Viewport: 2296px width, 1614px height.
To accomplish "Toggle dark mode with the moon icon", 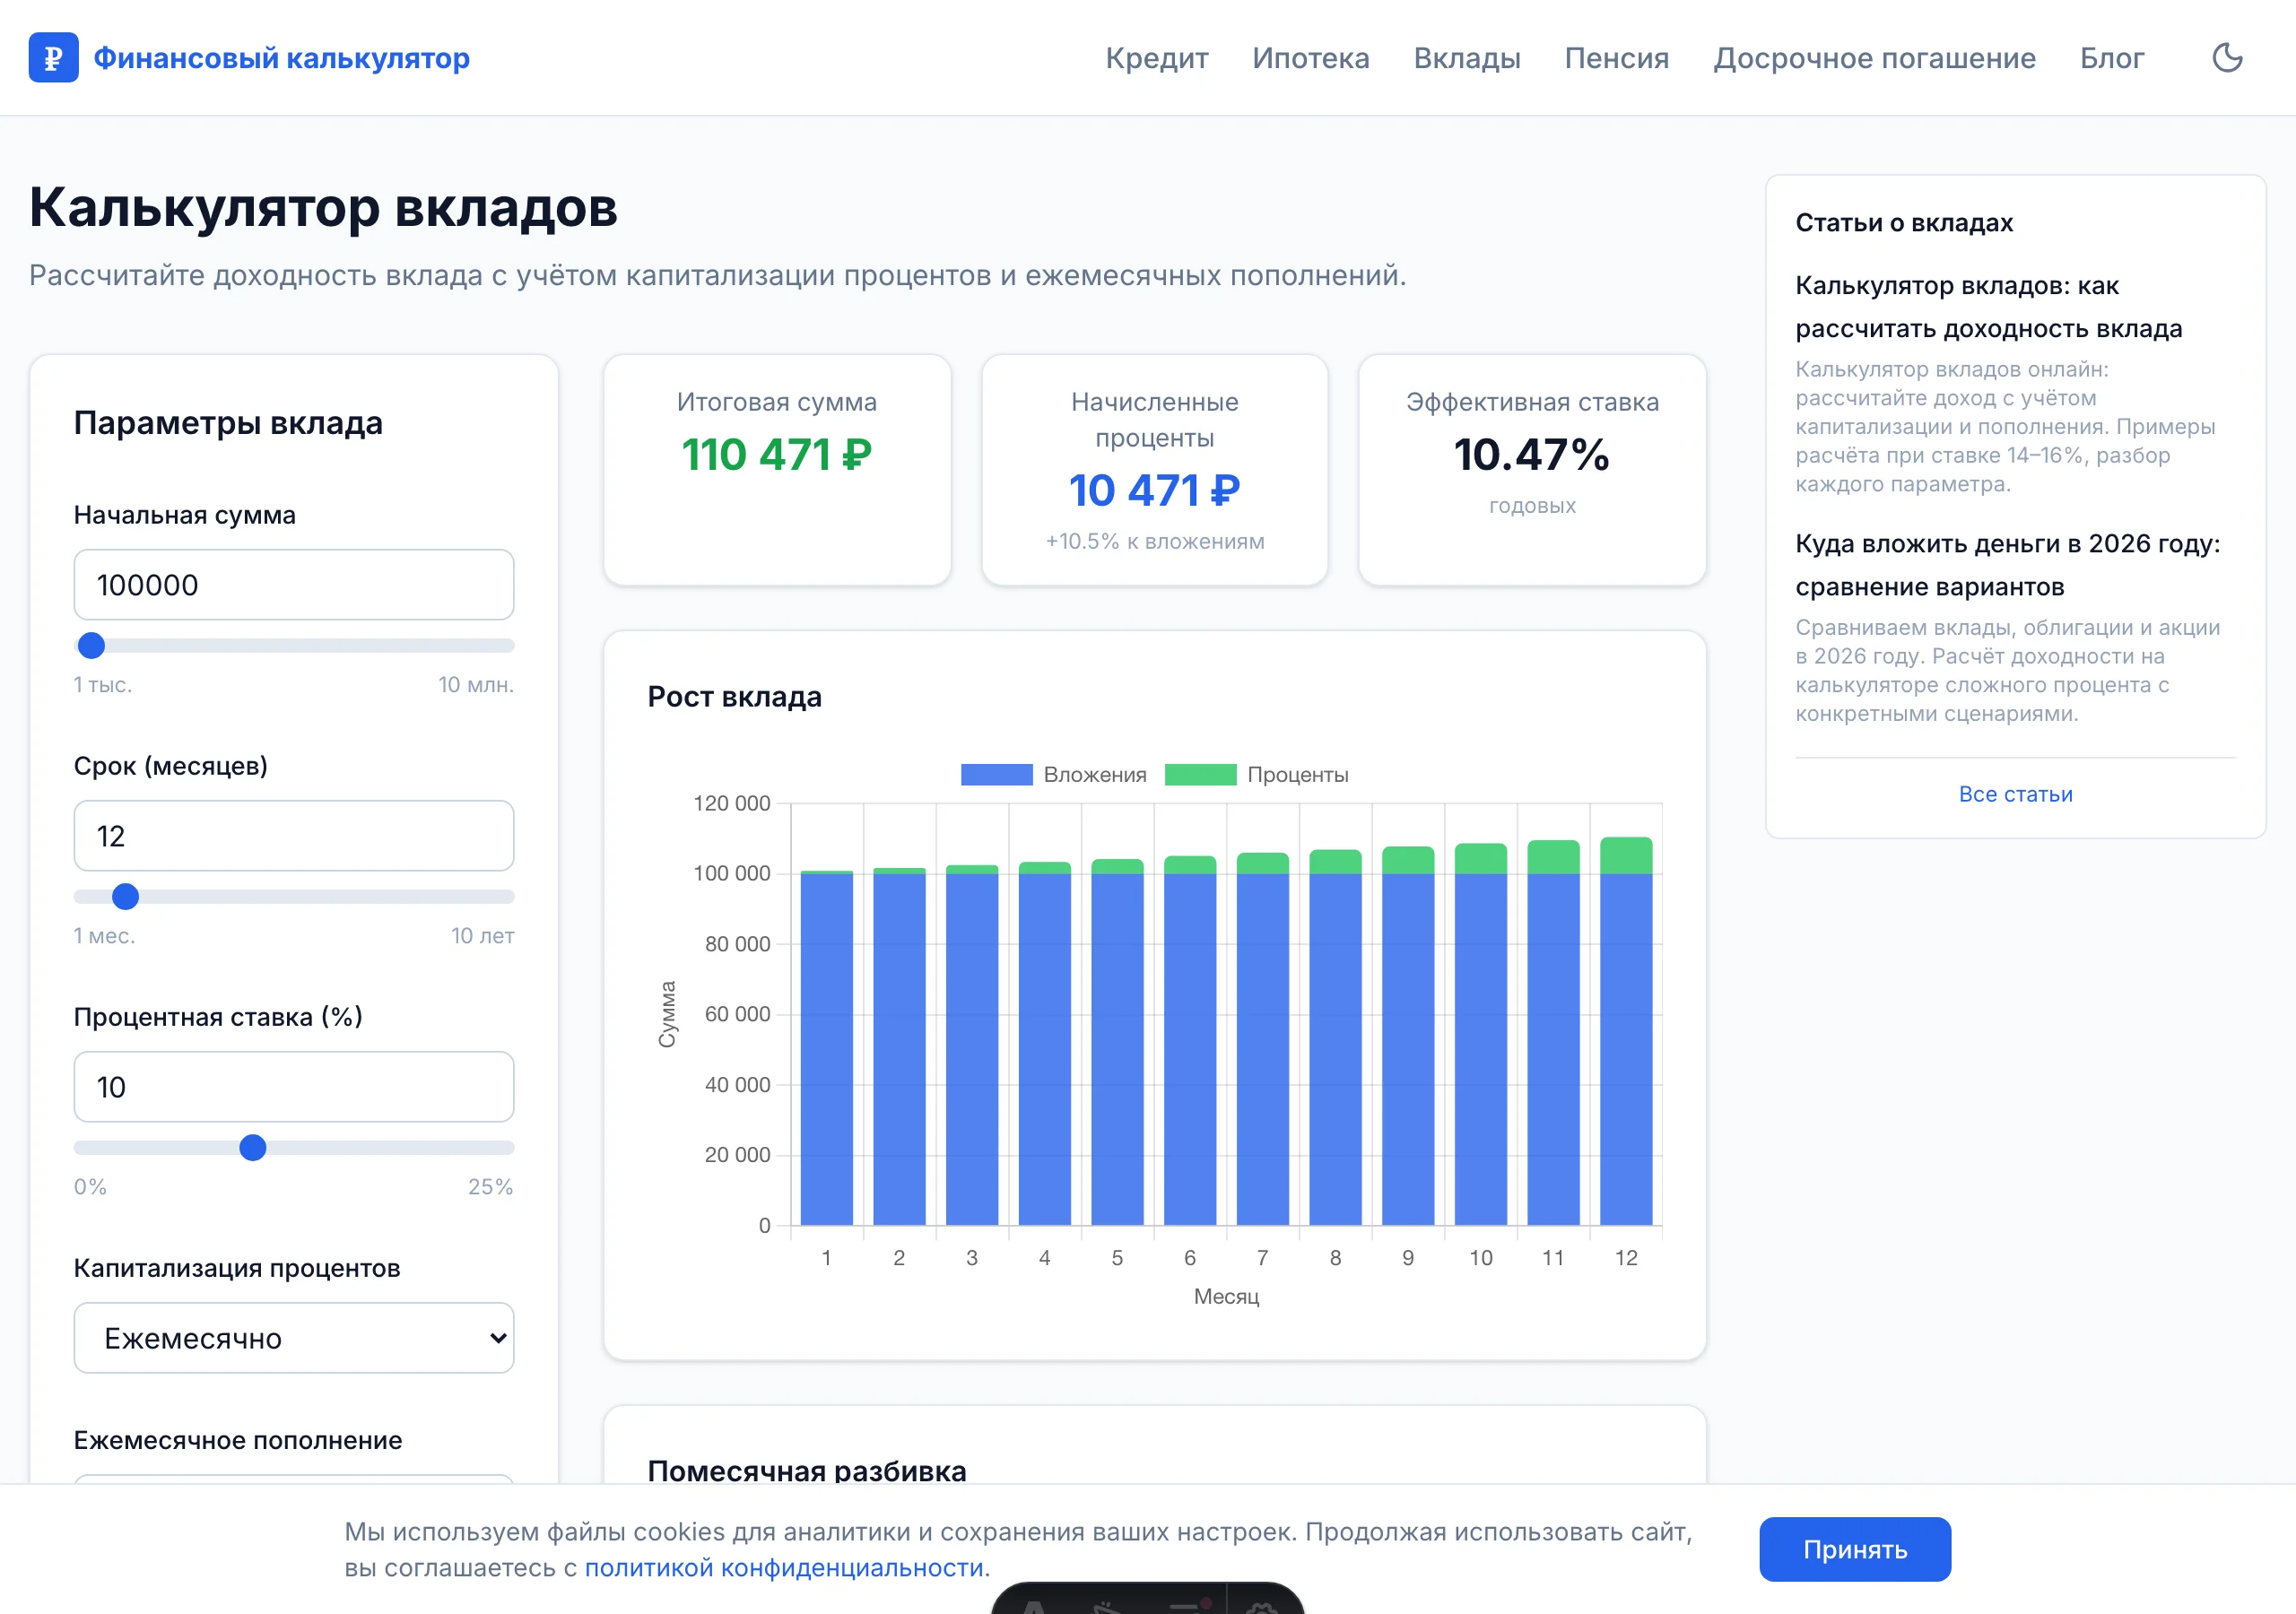I will [2228, 58].
